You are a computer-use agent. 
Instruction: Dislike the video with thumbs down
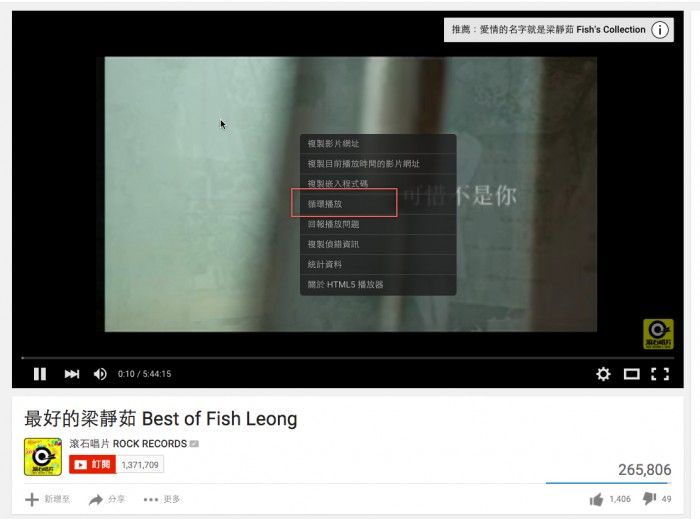pos(650,498)
